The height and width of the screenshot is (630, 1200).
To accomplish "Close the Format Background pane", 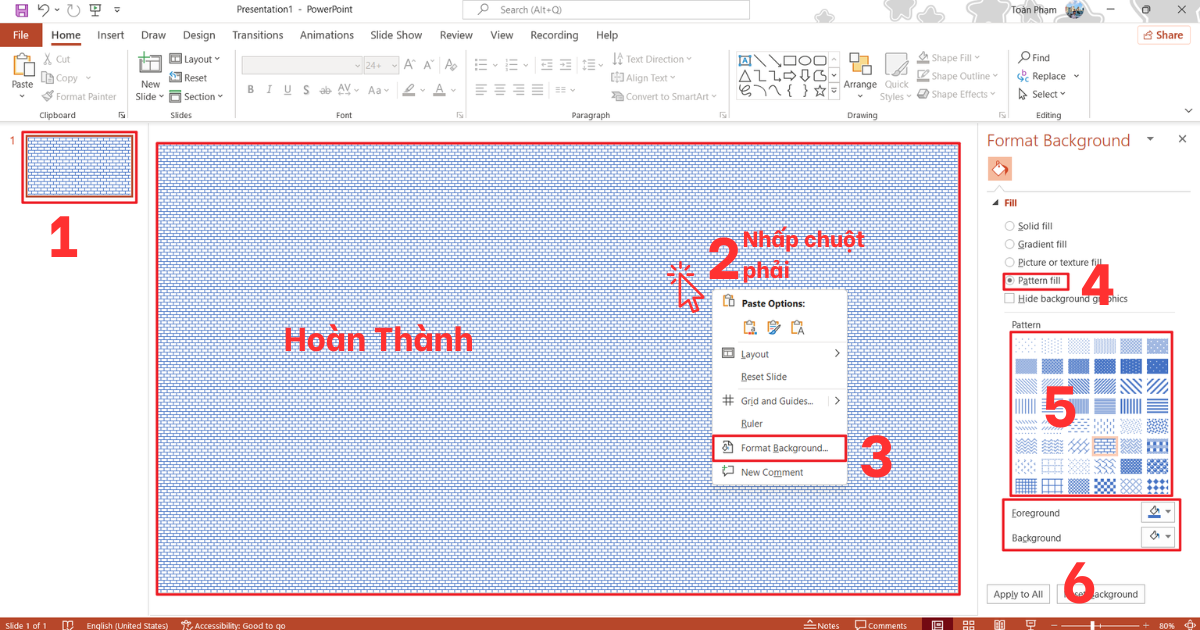I will coord(1183,139).
